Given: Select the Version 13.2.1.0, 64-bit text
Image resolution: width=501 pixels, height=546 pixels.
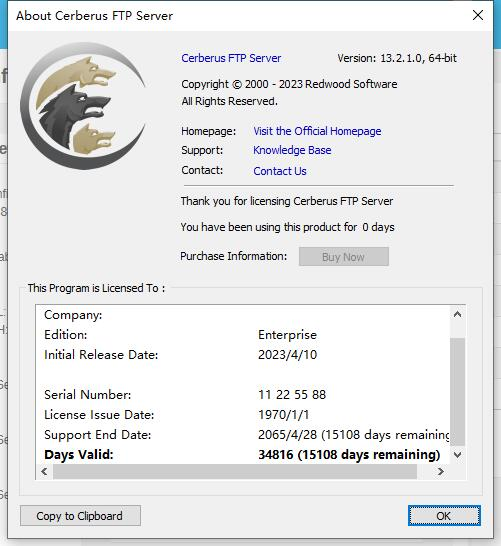Looking at the screenshot, I should [397, 58].
